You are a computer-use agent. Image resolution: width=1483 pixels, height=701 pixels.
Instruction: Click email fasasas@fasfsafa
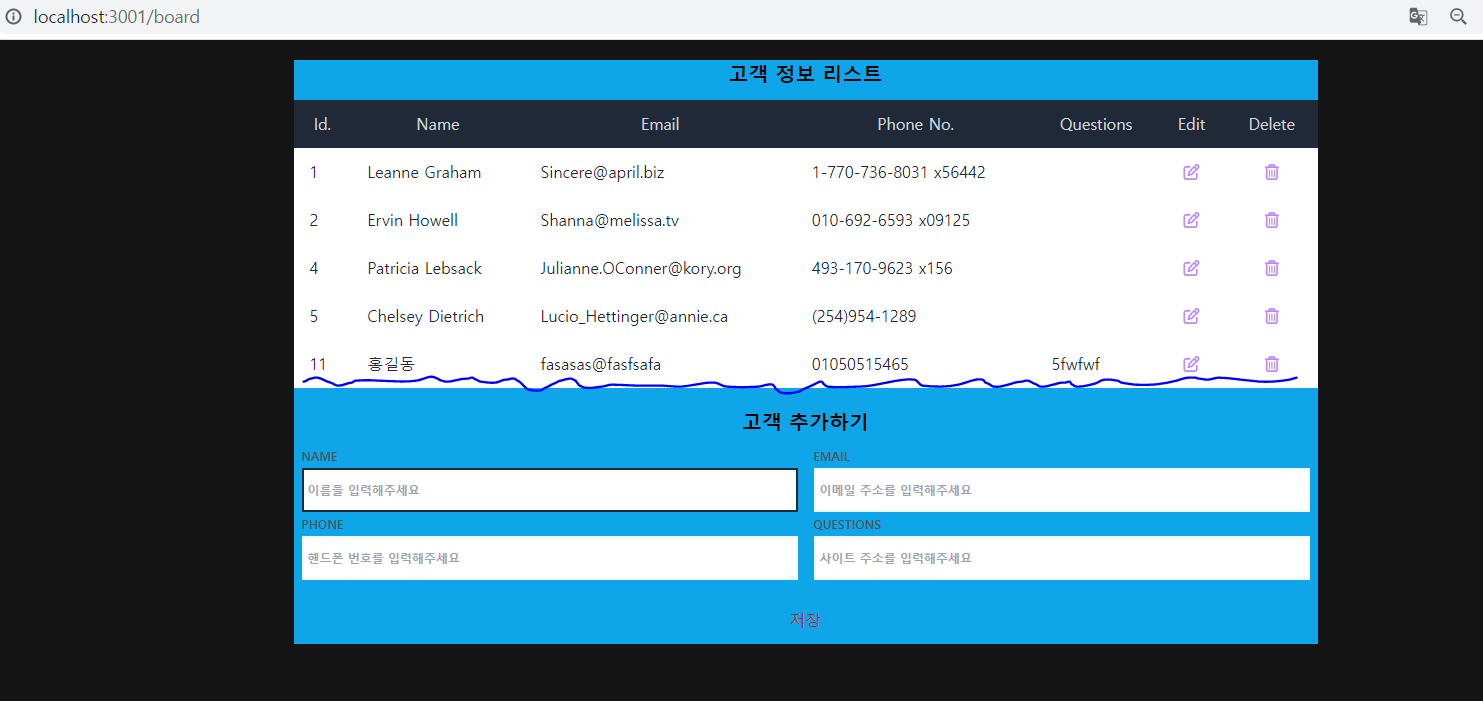[x=600, y=364]
